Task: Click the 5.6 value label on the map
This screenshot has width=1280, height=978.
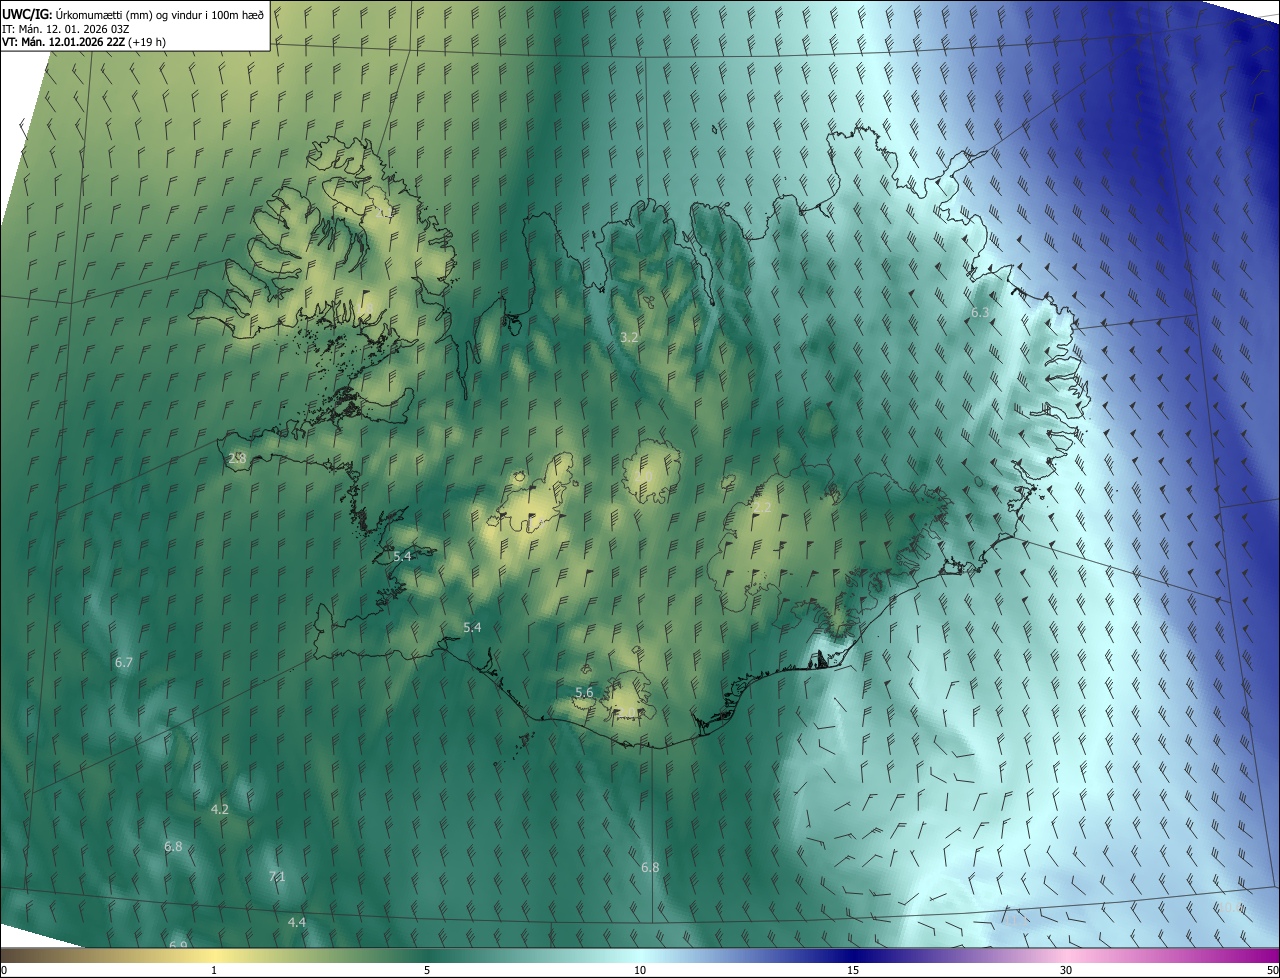Action: [584, 692]
